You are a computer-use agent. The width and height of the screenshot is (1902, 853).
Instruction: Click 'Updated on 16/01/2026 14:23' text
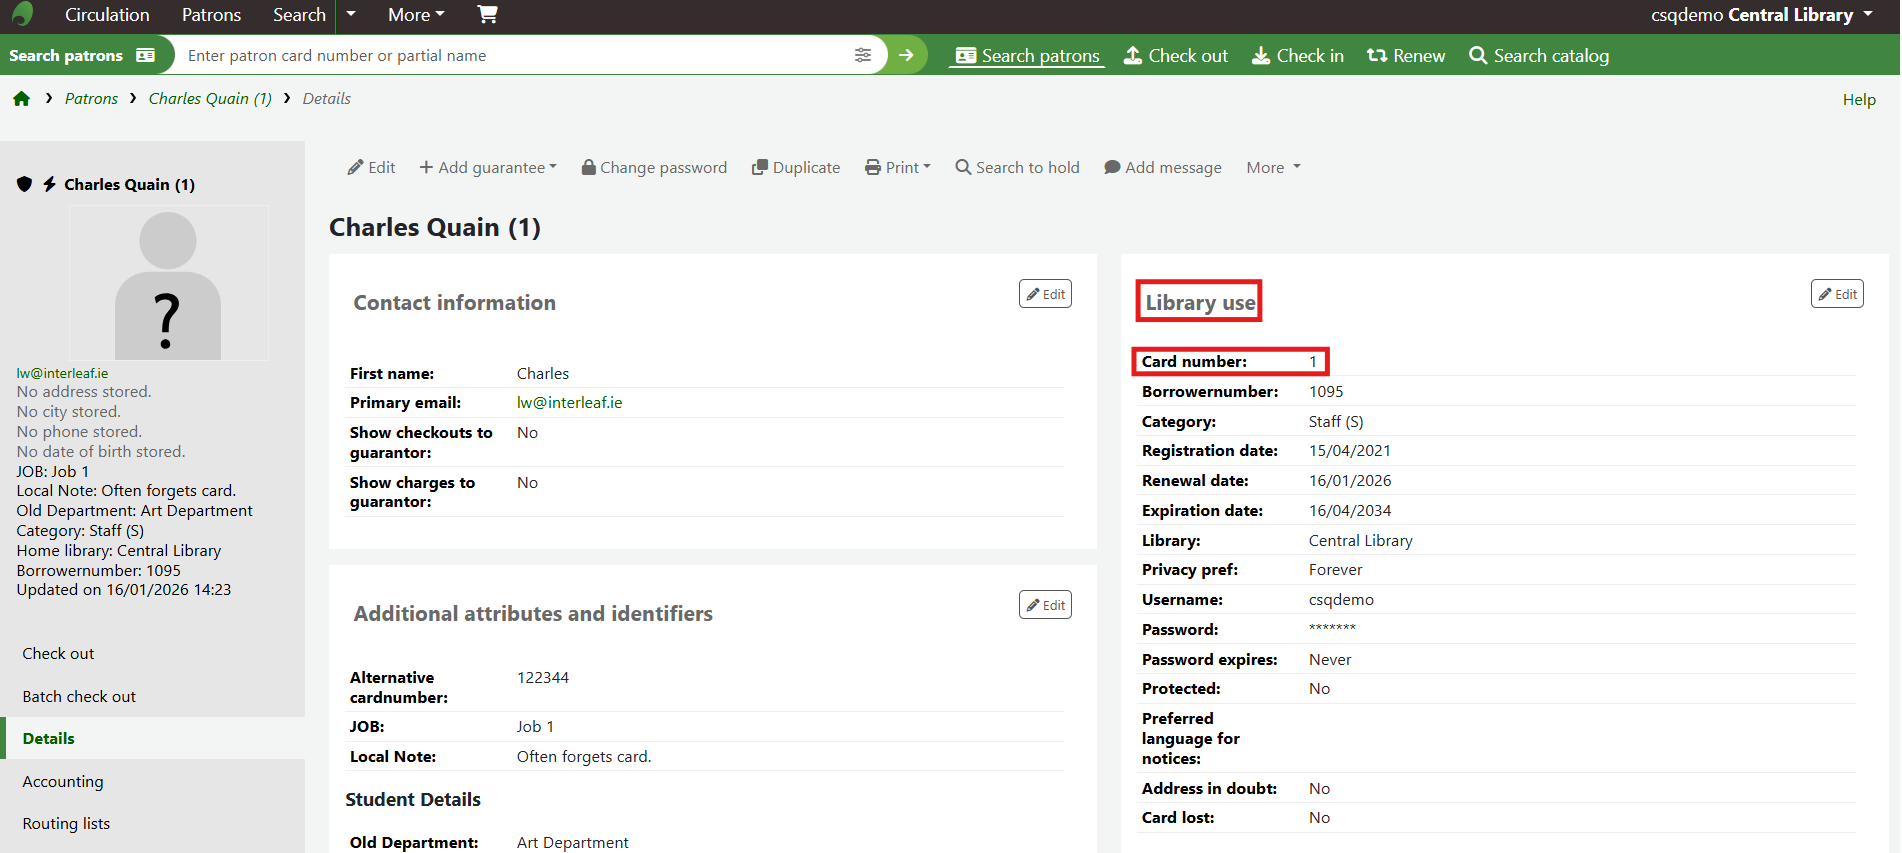124,590
